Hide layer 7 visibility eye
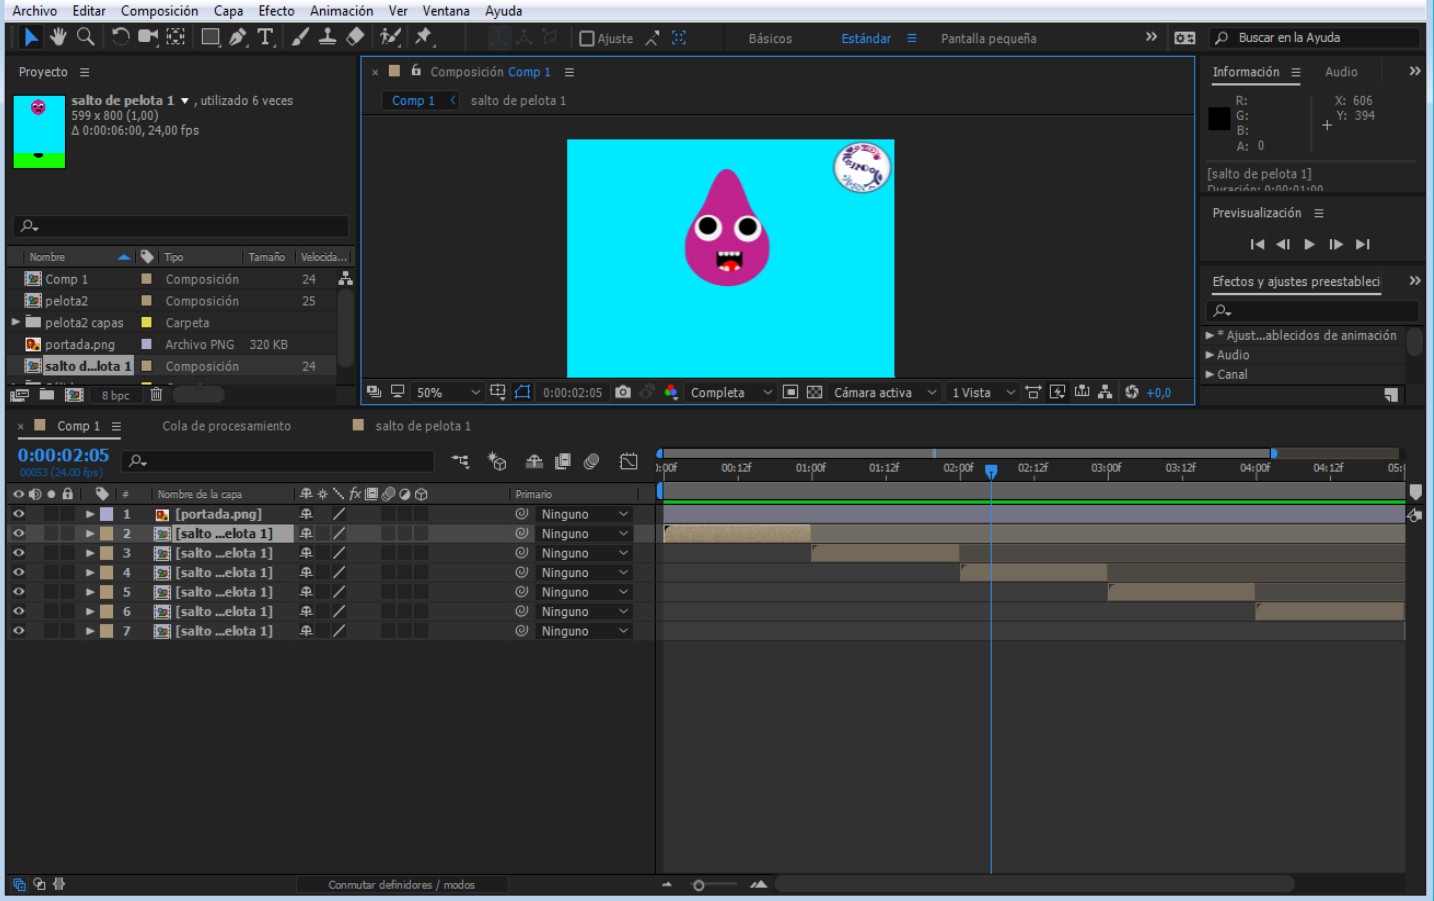Viewport: 1434px width, 901px height. pyautogui.click(x=18, y=631)
